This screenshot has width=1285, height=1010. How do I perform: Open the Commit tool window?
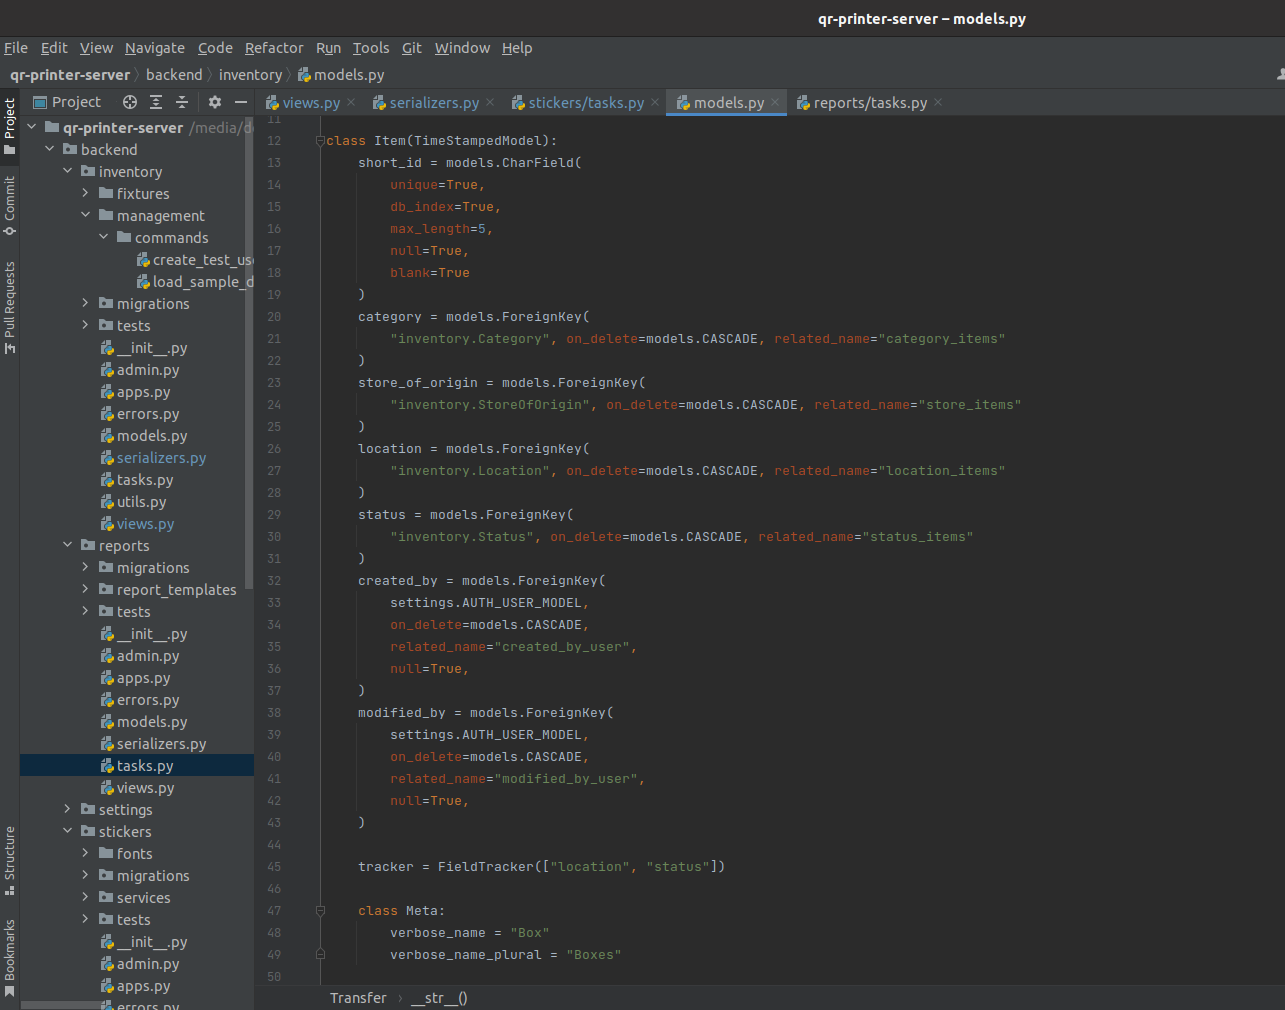(x=10, y=205)
